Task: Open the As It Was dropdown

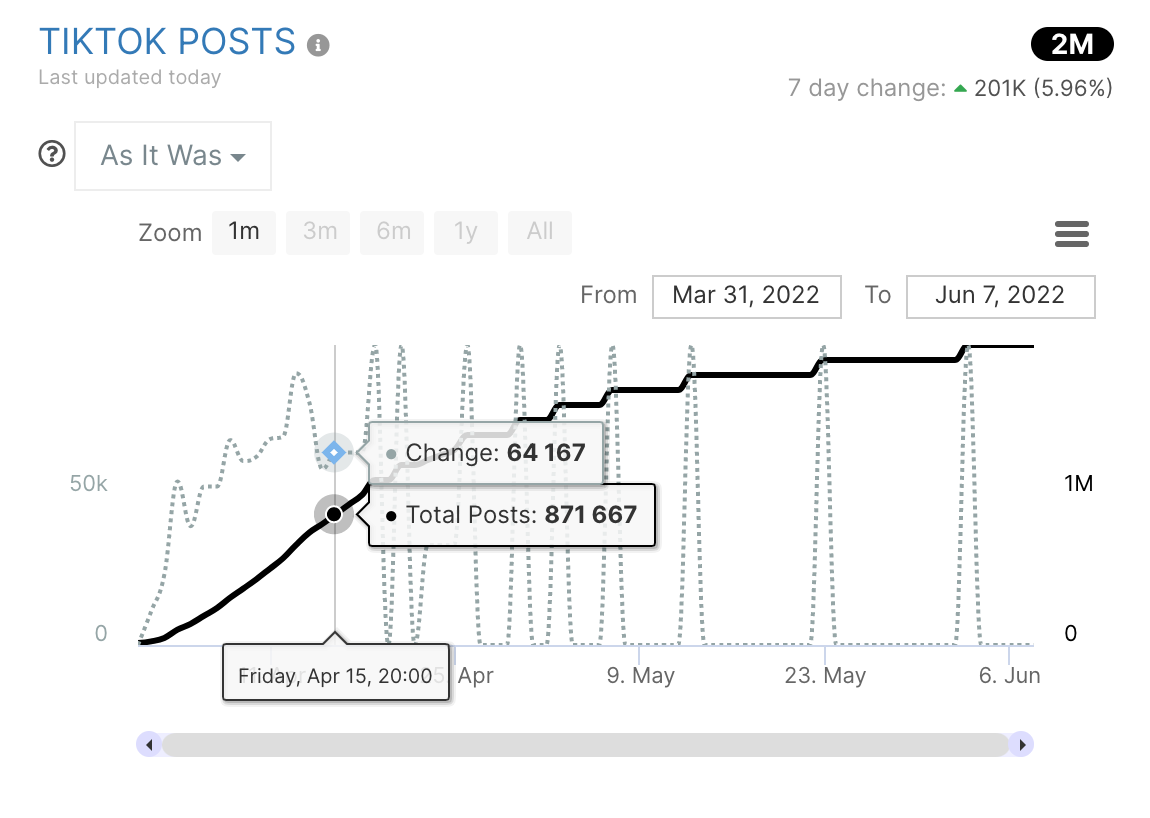Action: [x=173, y=156]
